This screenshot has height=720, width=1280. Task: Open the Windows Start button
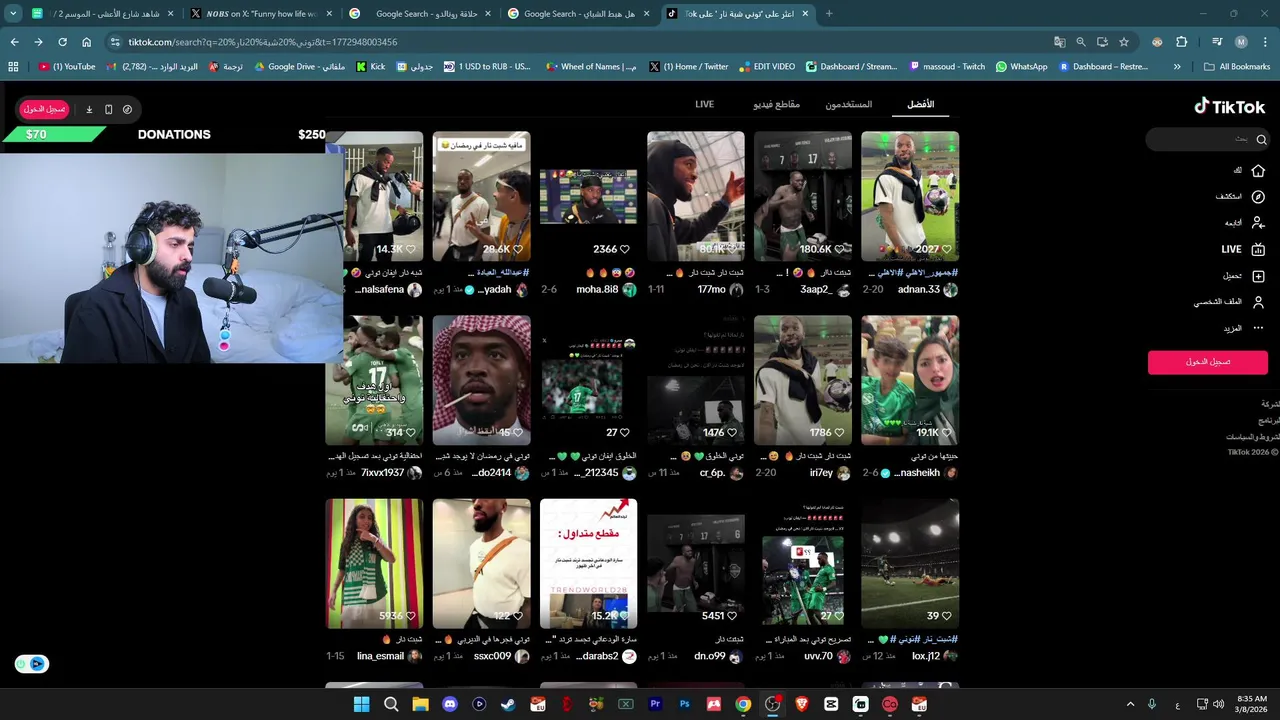coord(362,704)
